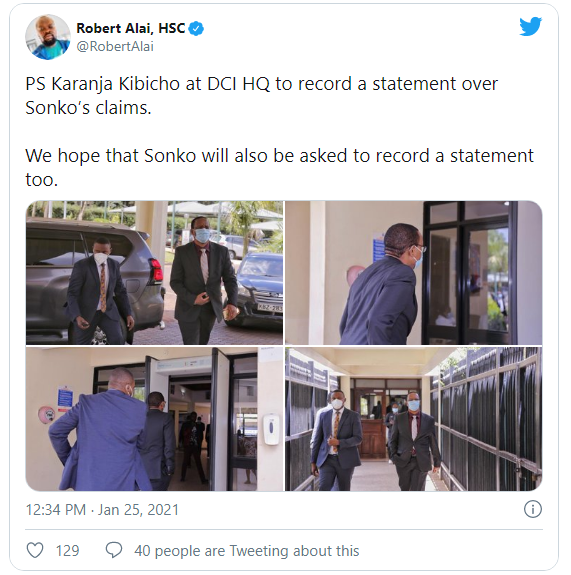Open the @RobertAlai handle link
This screenshot has width=571, height=575.
pyautogui.click(x=115, y=47)
